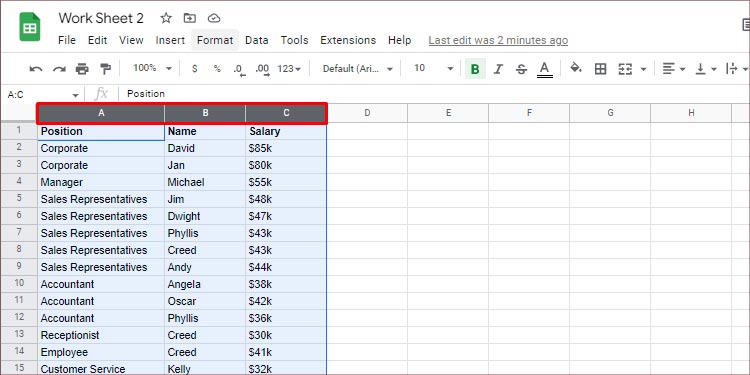Select column A header
The height and width of the screenshot is (375, 750).
click(x=101, y=113)
